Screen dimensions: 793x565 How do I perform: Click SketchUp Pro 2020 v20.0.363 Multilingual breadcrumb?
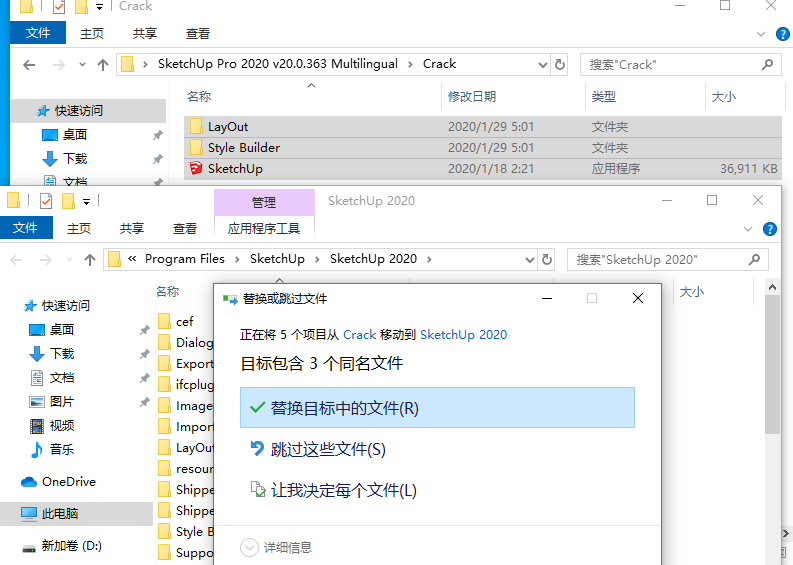(x=278, y=64)
